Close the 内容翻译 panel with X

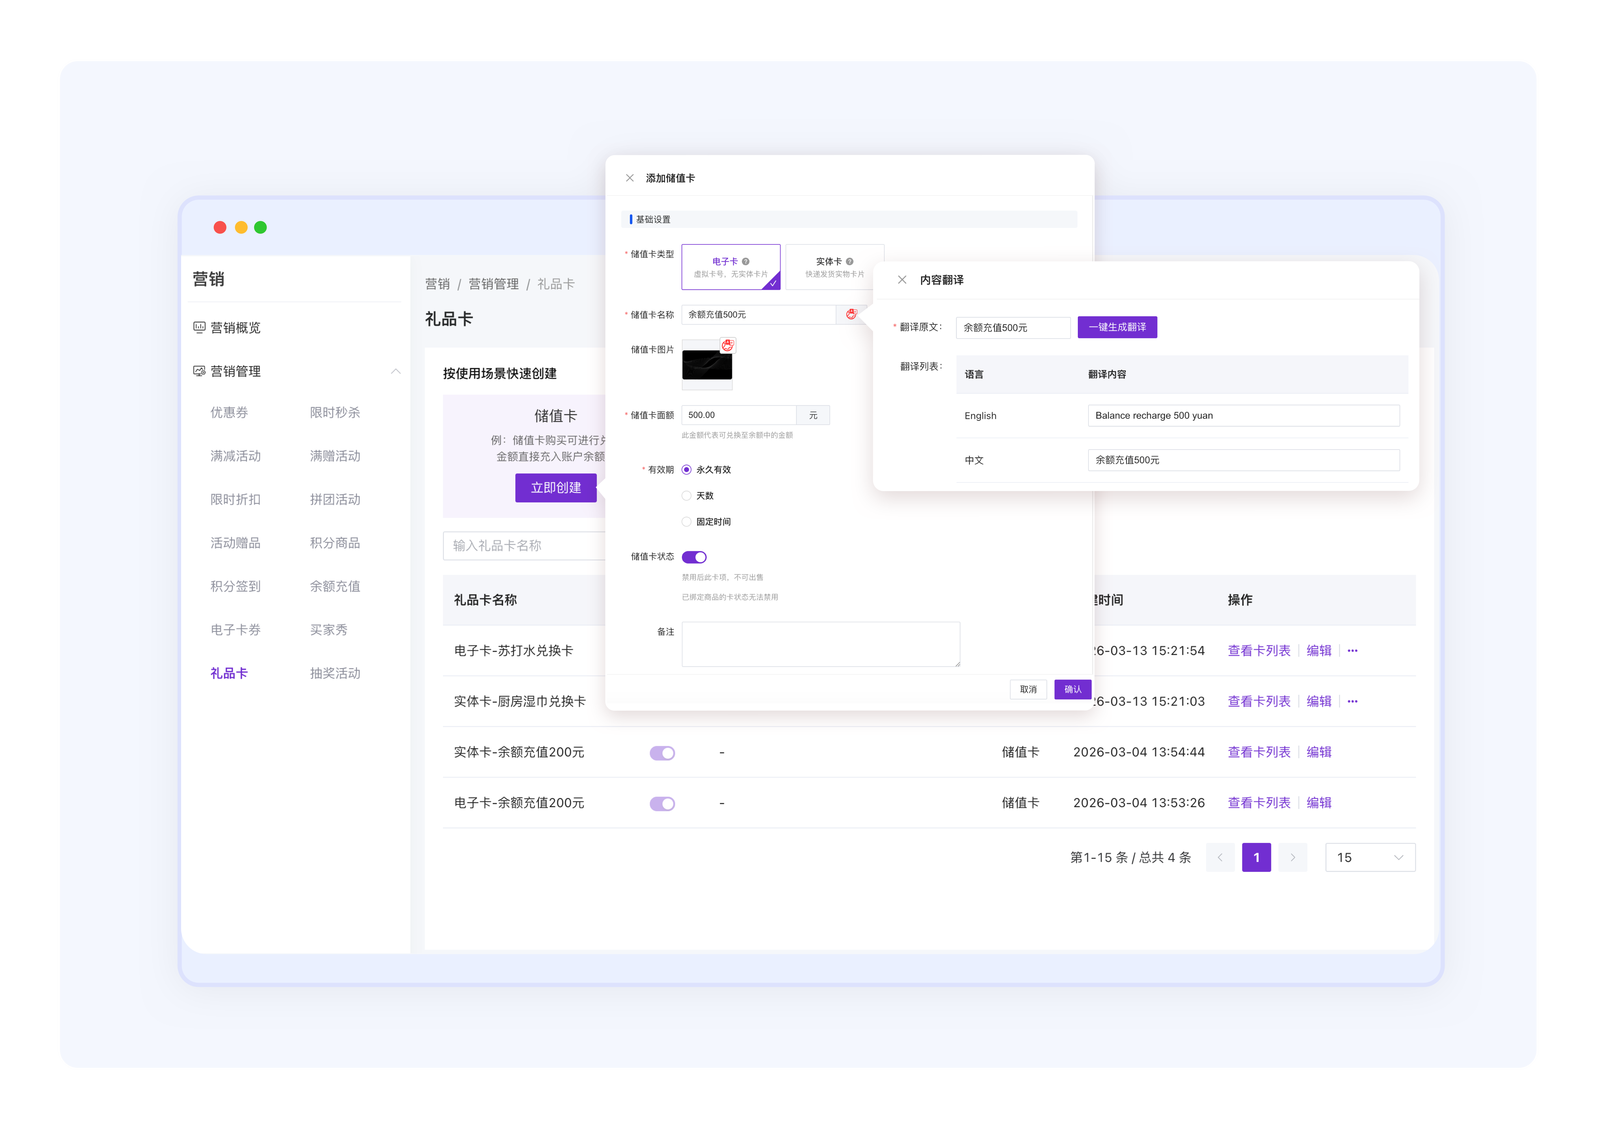902,280
